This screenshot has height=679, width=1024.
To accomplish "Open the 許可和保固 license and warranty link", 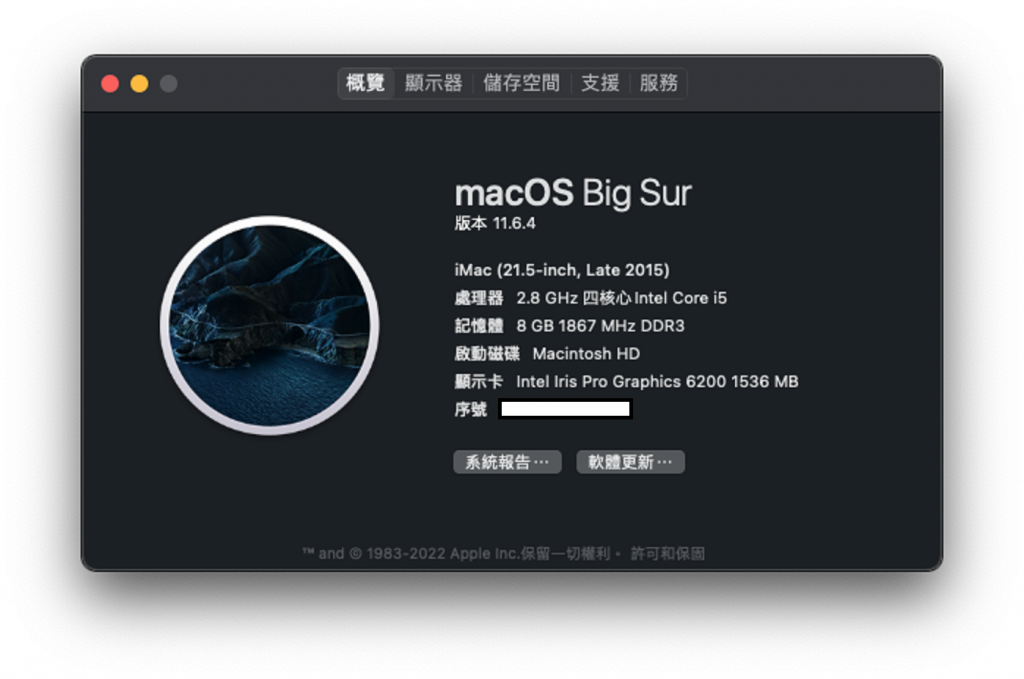I will (x=667, y=554).
